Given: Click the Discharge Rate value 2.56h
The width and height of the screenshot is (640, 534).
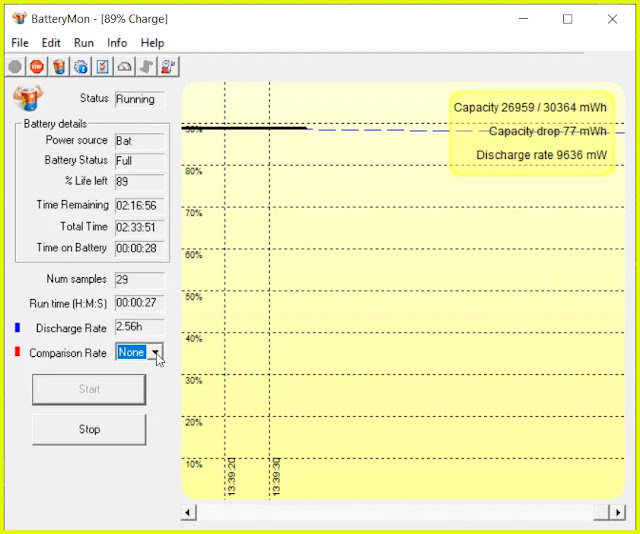Looking at the screenshot, I should [x=140, y=327].
